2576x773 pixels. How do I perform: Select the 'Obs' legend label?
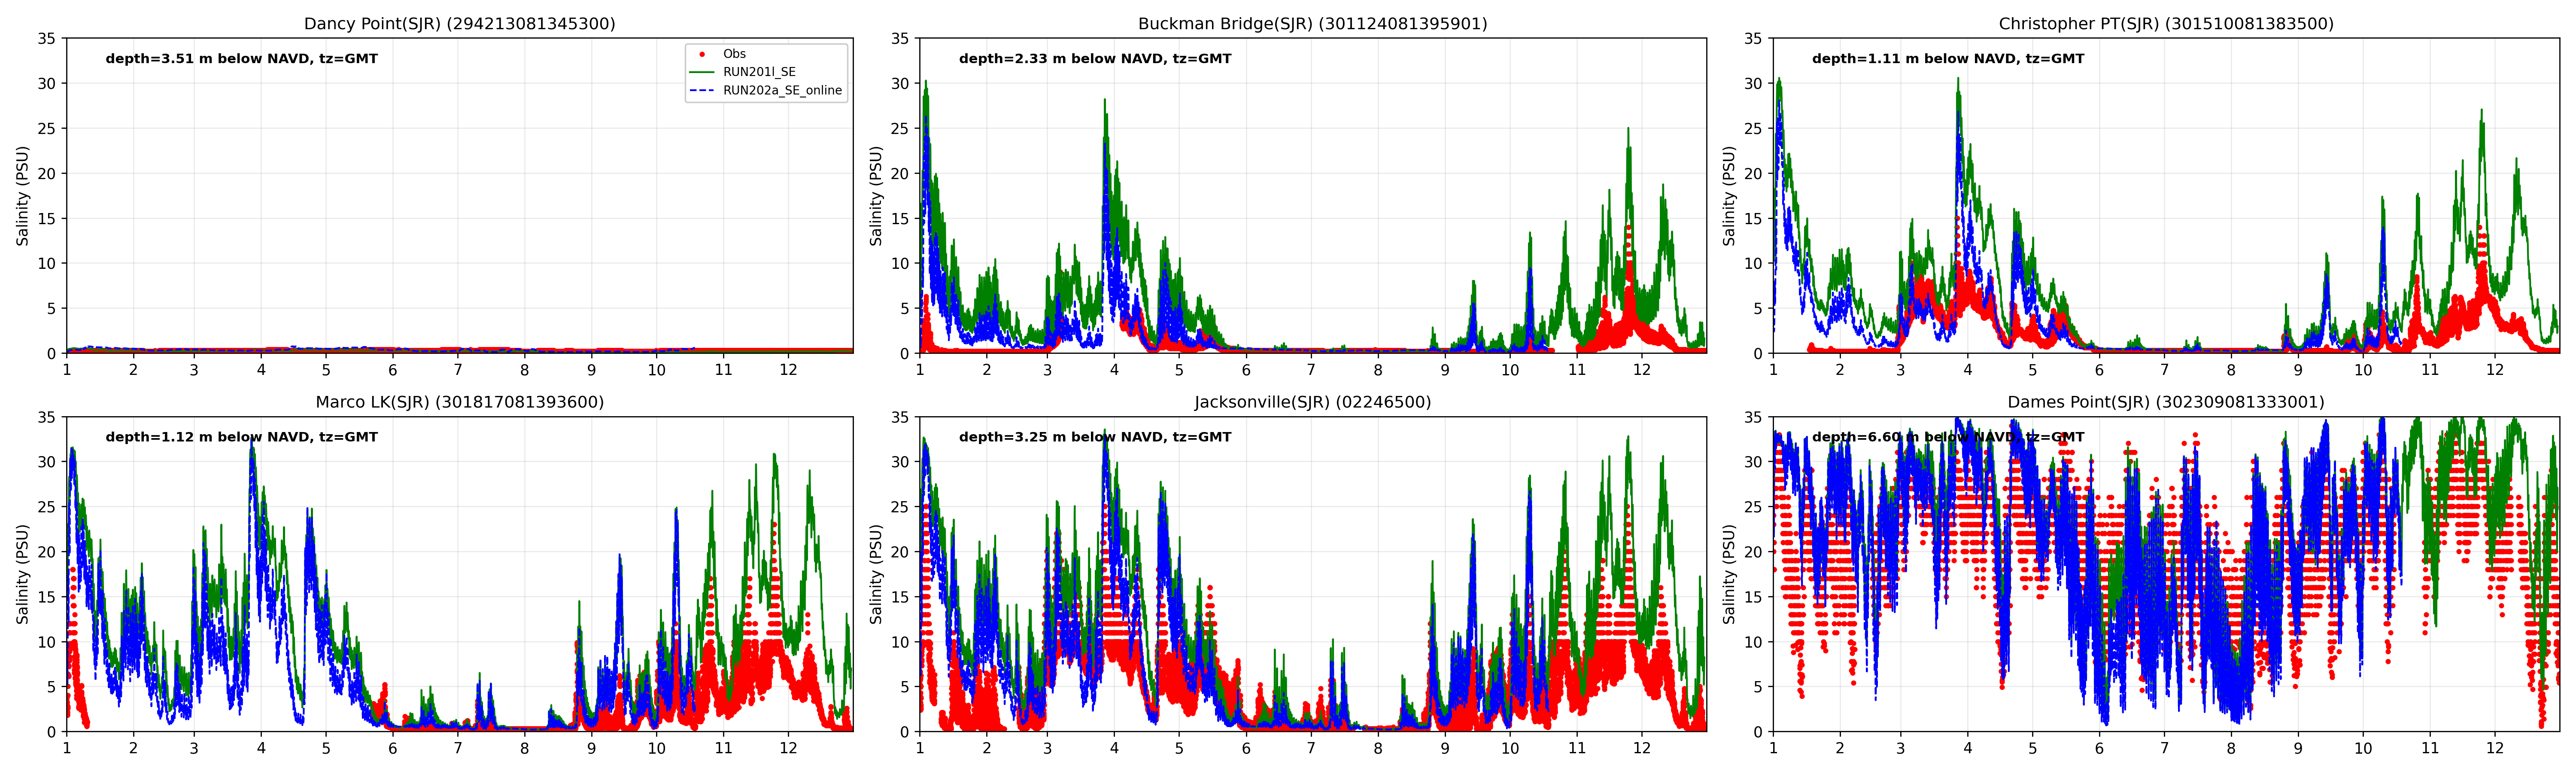tap(734, 54)
